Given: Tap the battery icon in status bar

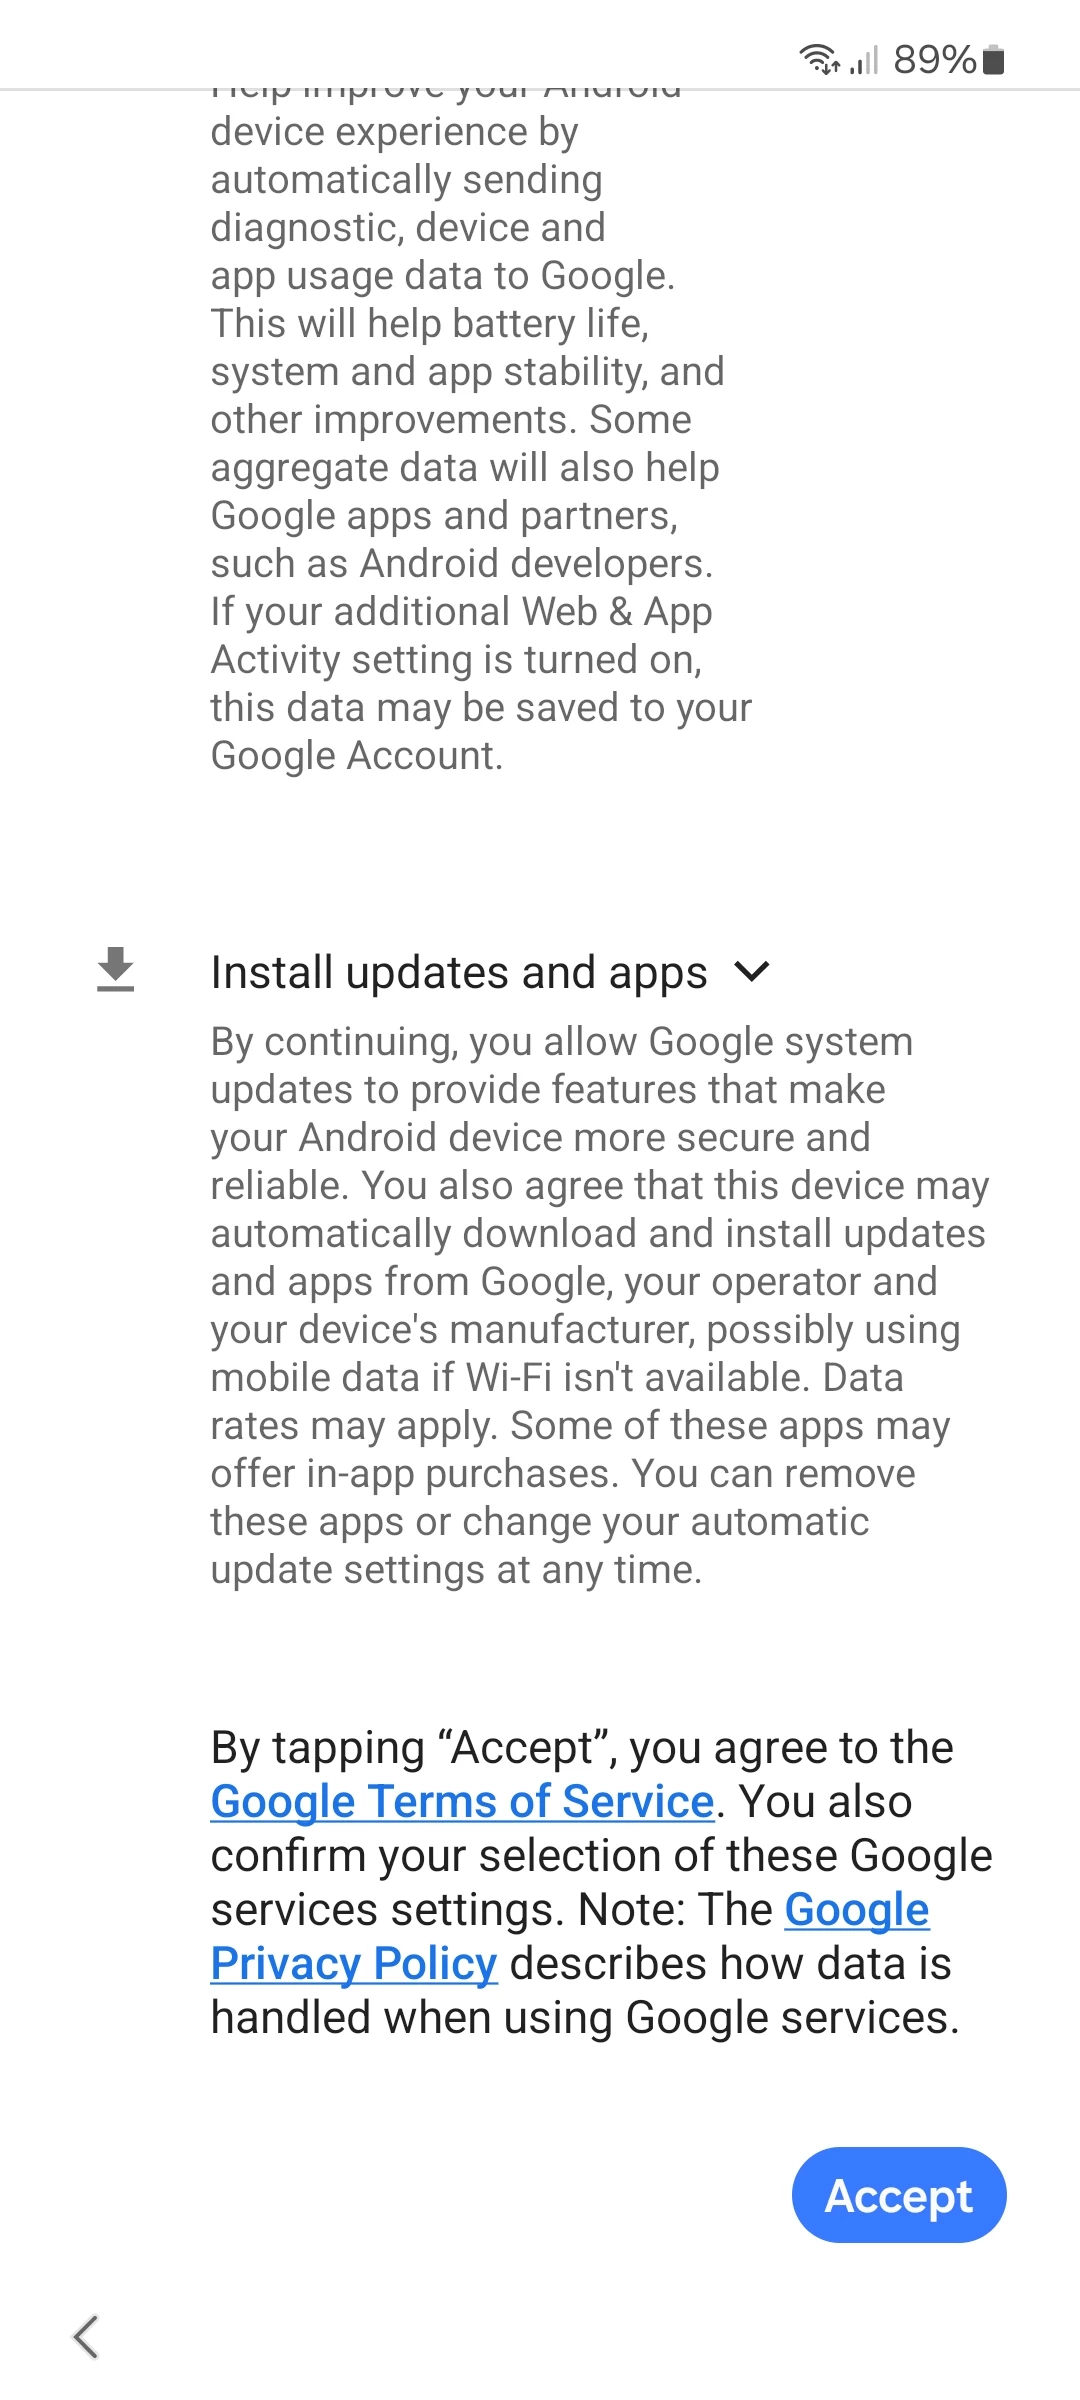Looking at the screenshot, I should (993, 60).
